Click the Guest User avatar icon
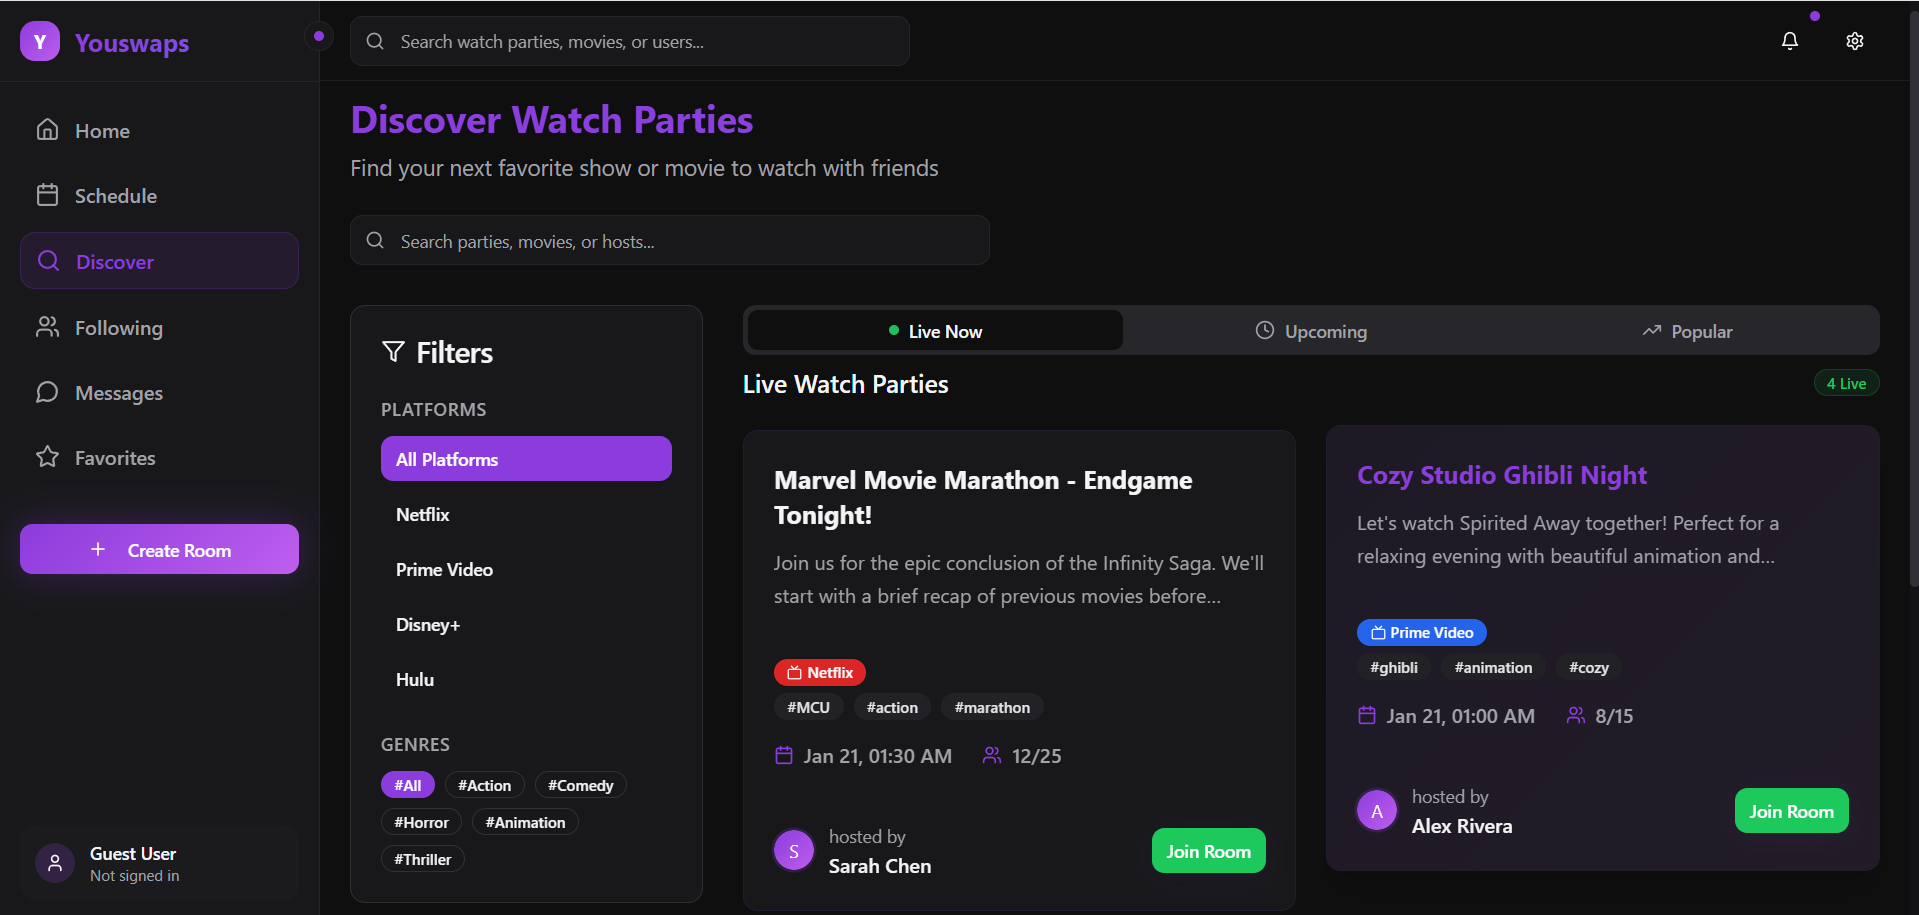The image size is (1919, 915). [x=55, y=863]
